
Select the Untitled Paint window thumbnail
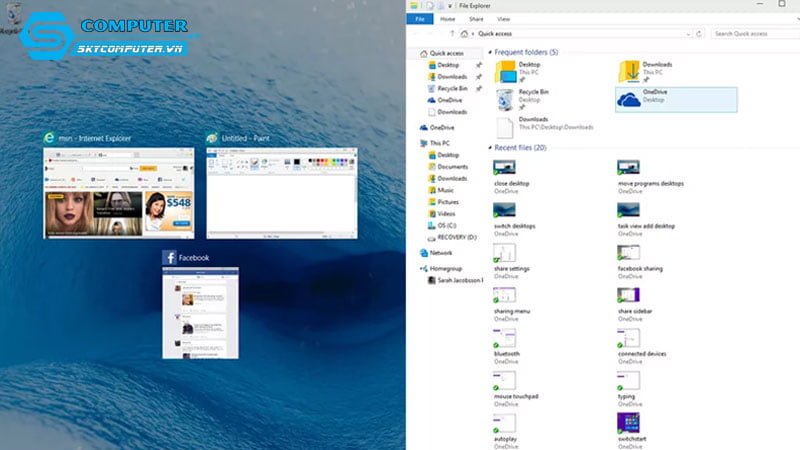tap(280, 192)
